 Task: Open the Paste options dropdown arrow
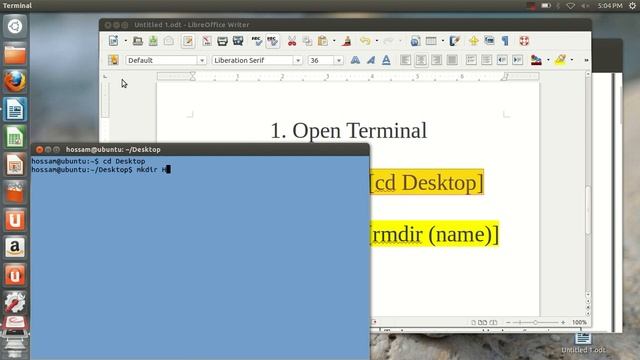[x=334, y=41]
